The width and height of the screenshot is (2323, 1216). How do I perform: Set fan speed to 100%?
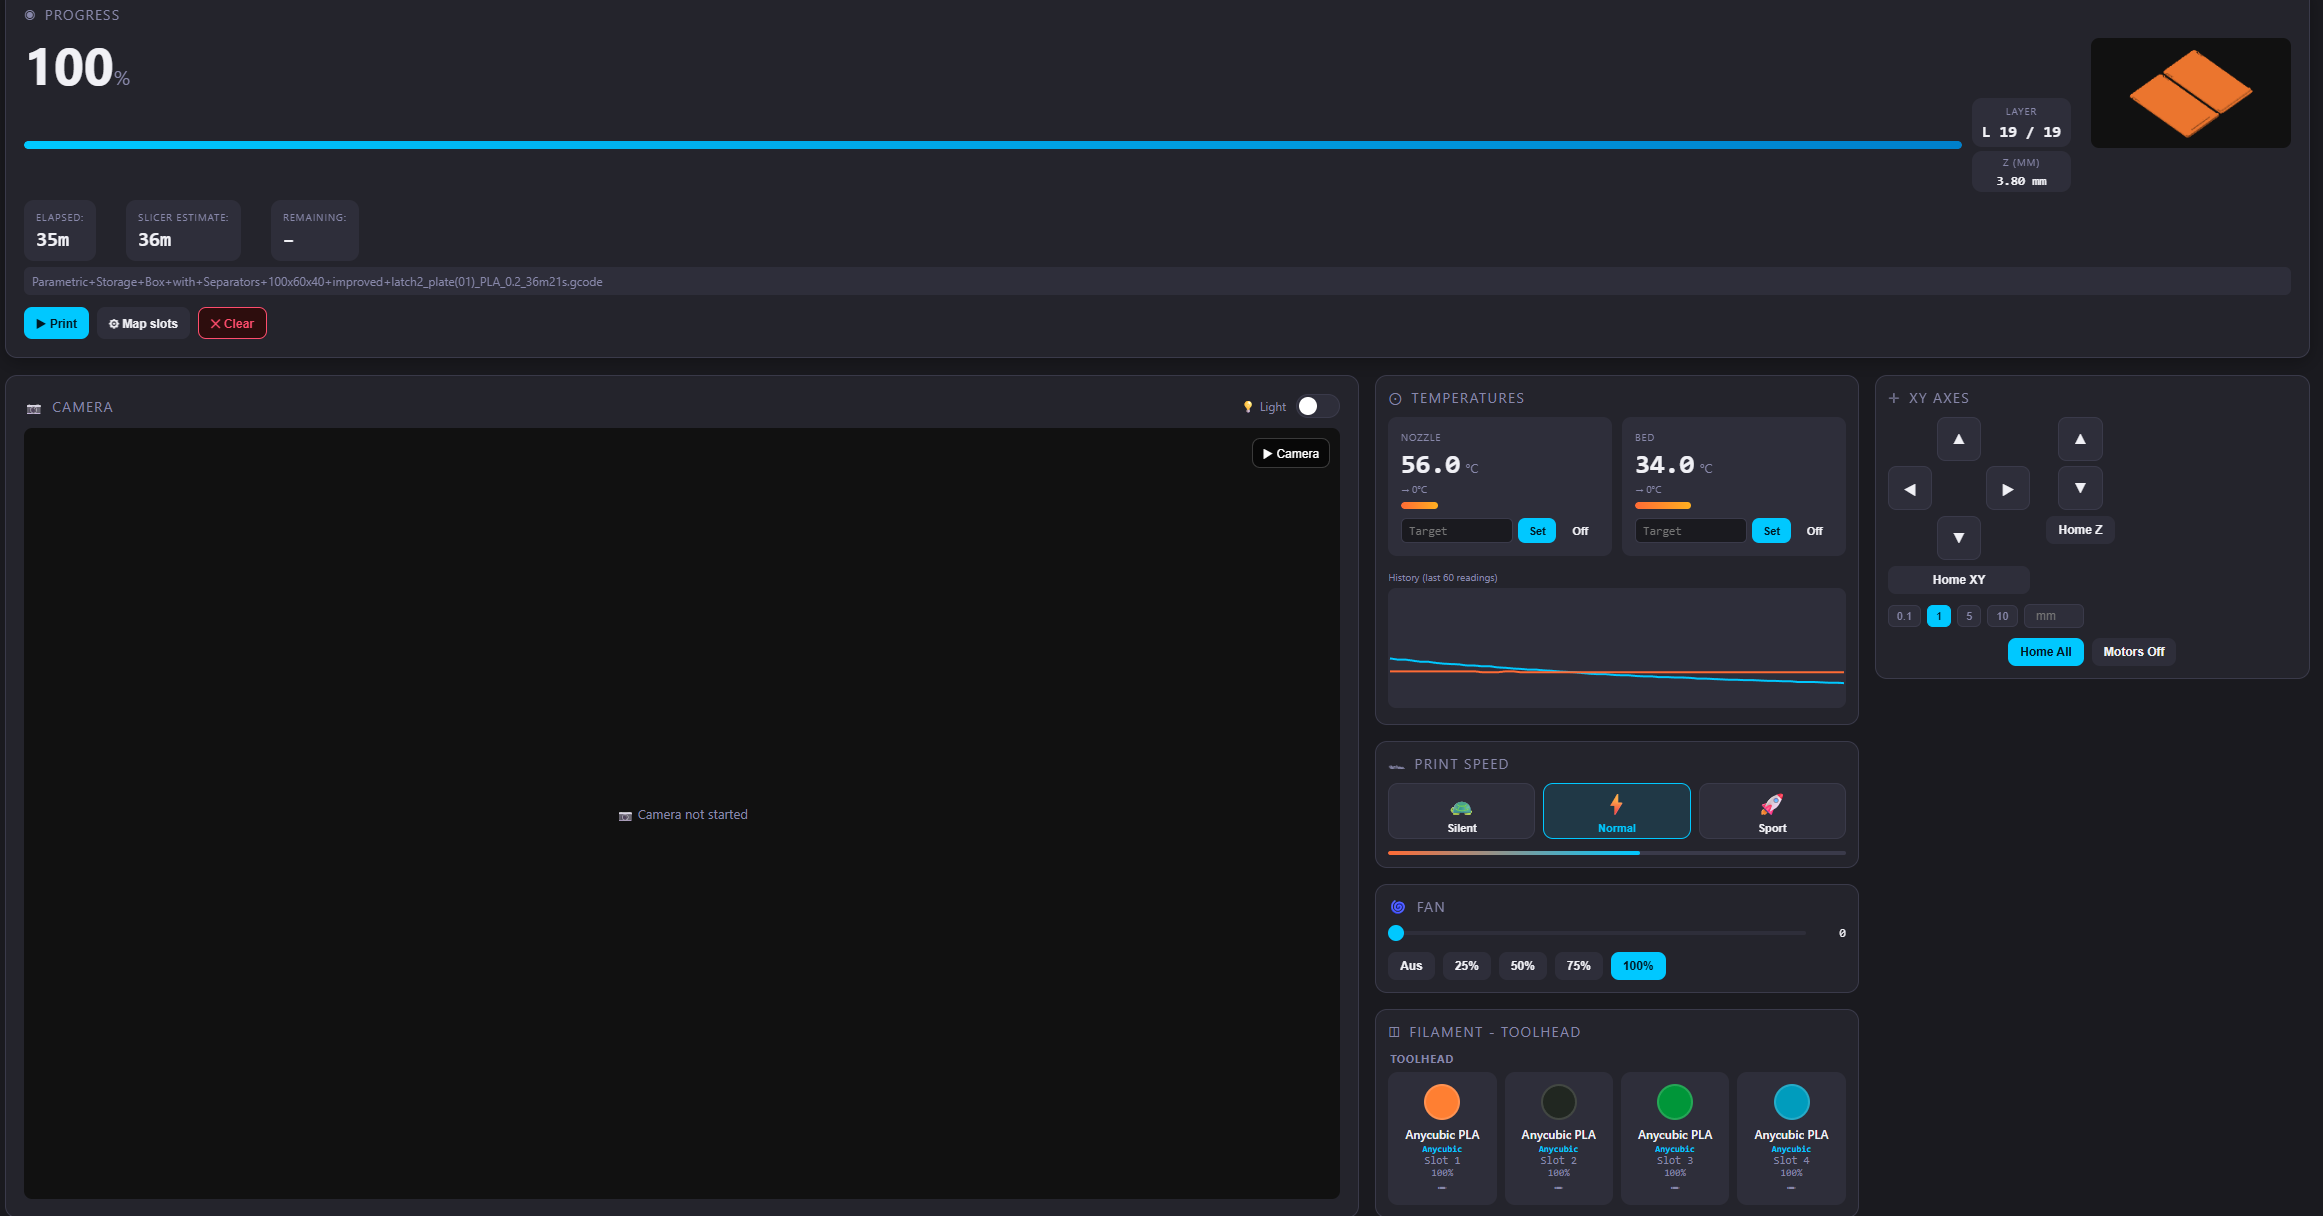pyautogui.click(x=1638, y=966)
